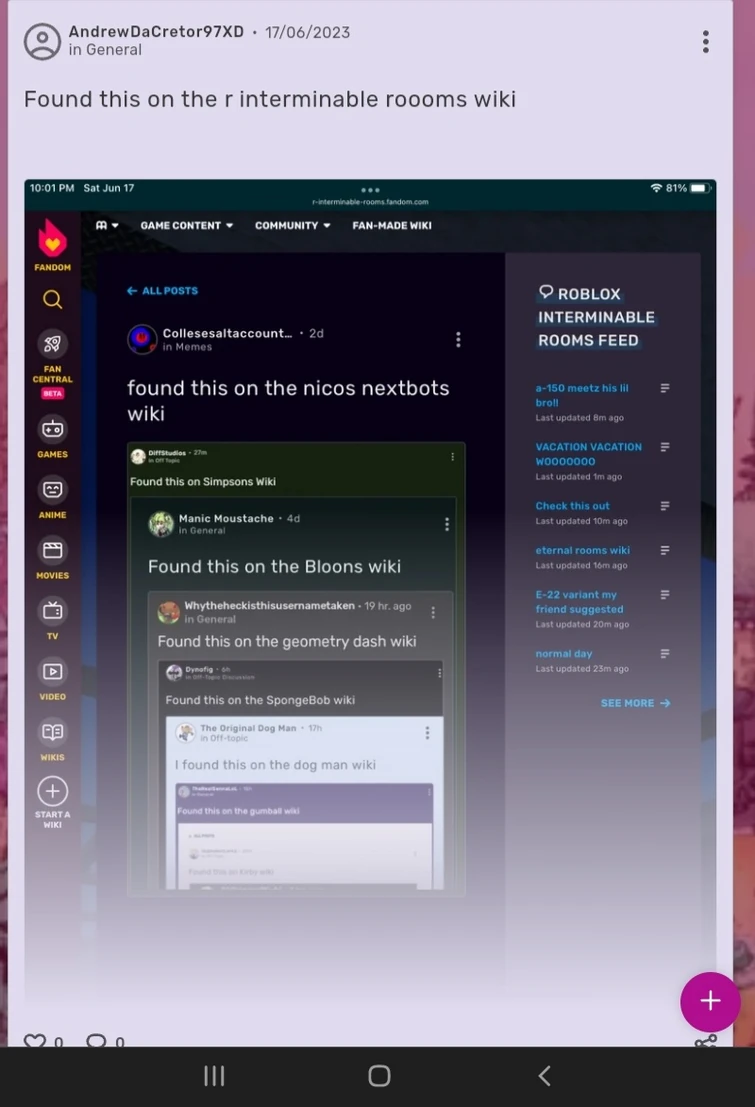Like the post with the heart icon
Screen dimensions: 755x1107
35,1041
